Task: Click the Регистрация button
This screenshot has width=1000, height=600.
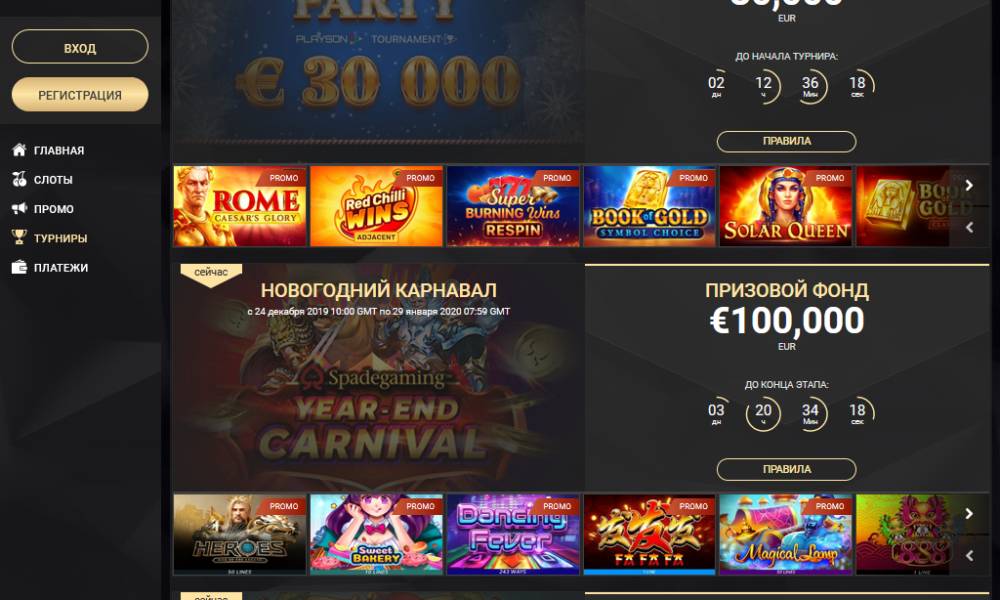Action: pyautogui.click(x=80, y=94)
